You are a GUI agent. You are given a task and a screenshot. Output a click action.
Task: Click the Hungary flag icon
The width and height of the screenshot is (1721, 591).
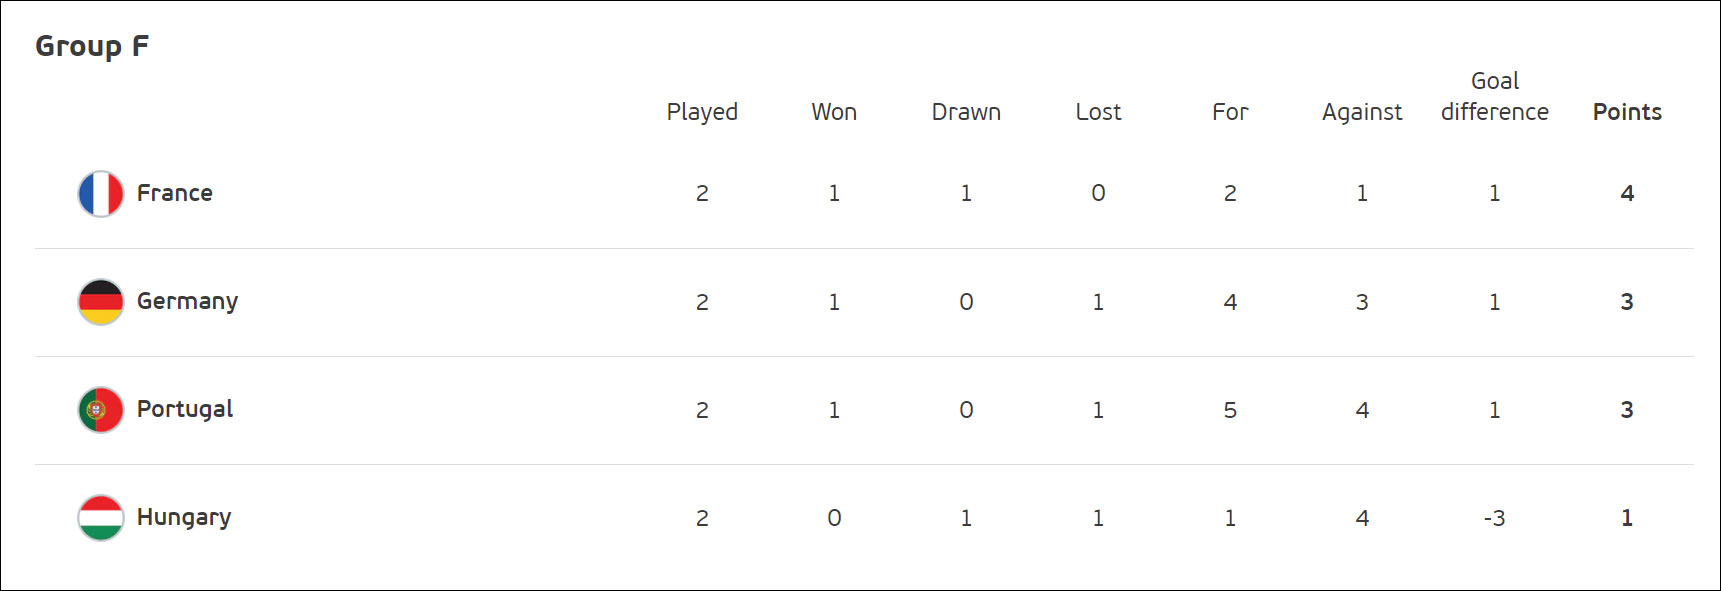pyautogui.click(x=101, y=518)
